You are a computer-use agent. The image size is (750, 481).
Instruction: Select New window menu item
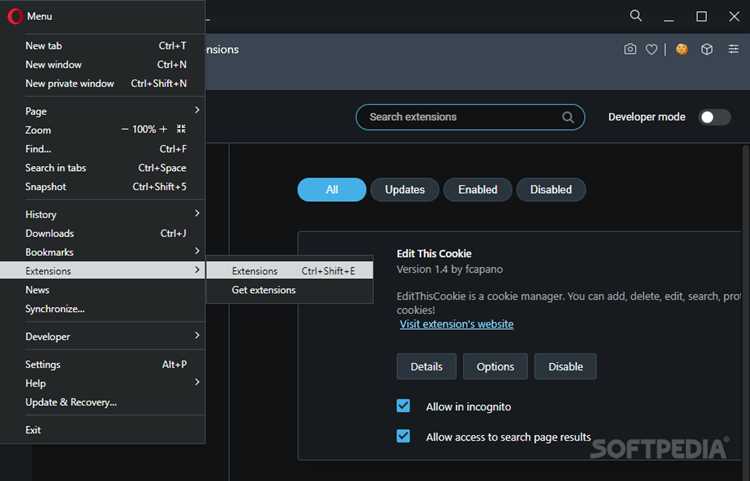pos(102,65)
